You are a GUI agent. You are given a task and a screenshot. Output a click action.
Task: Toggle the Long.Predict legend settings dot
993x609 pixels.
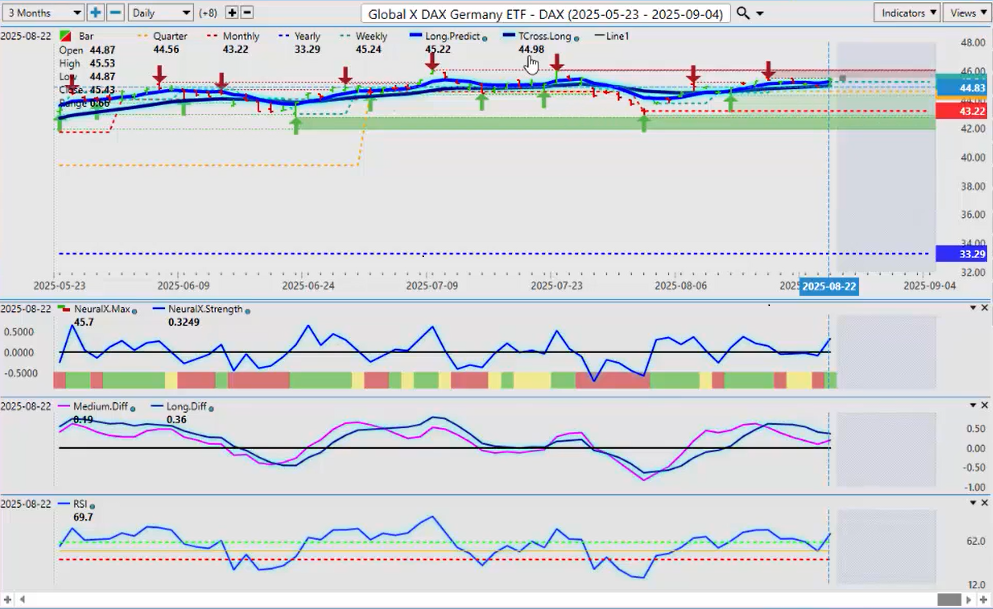coord(486,37)
